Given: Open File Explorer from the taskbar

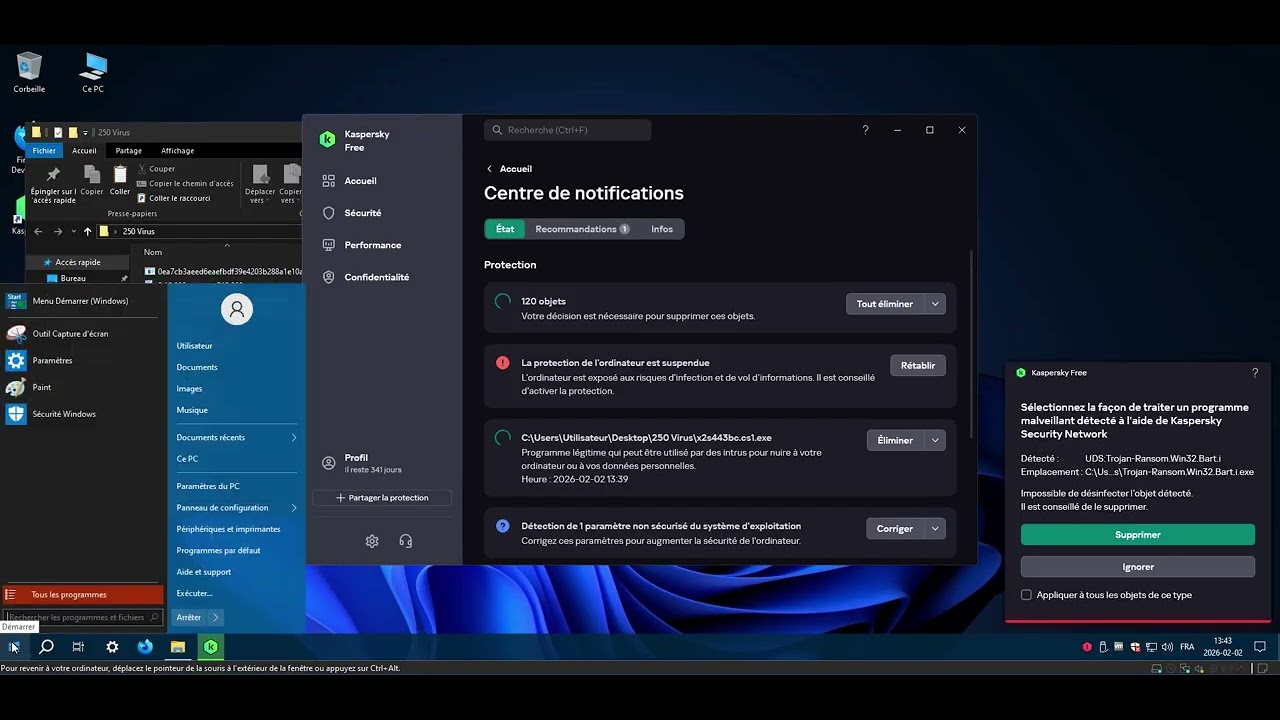Looking at the screenshot, I should [x=178, y=647].
